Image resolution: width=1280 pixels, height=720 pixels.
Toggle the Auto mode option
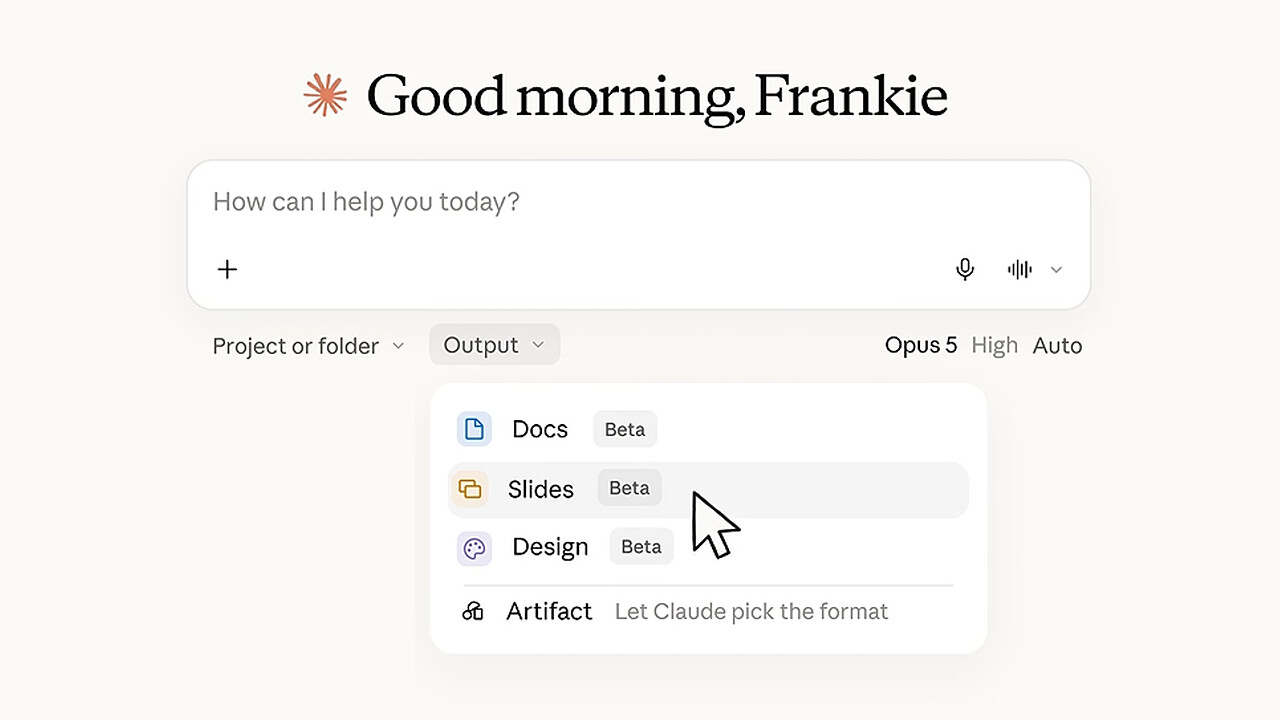1057,346
